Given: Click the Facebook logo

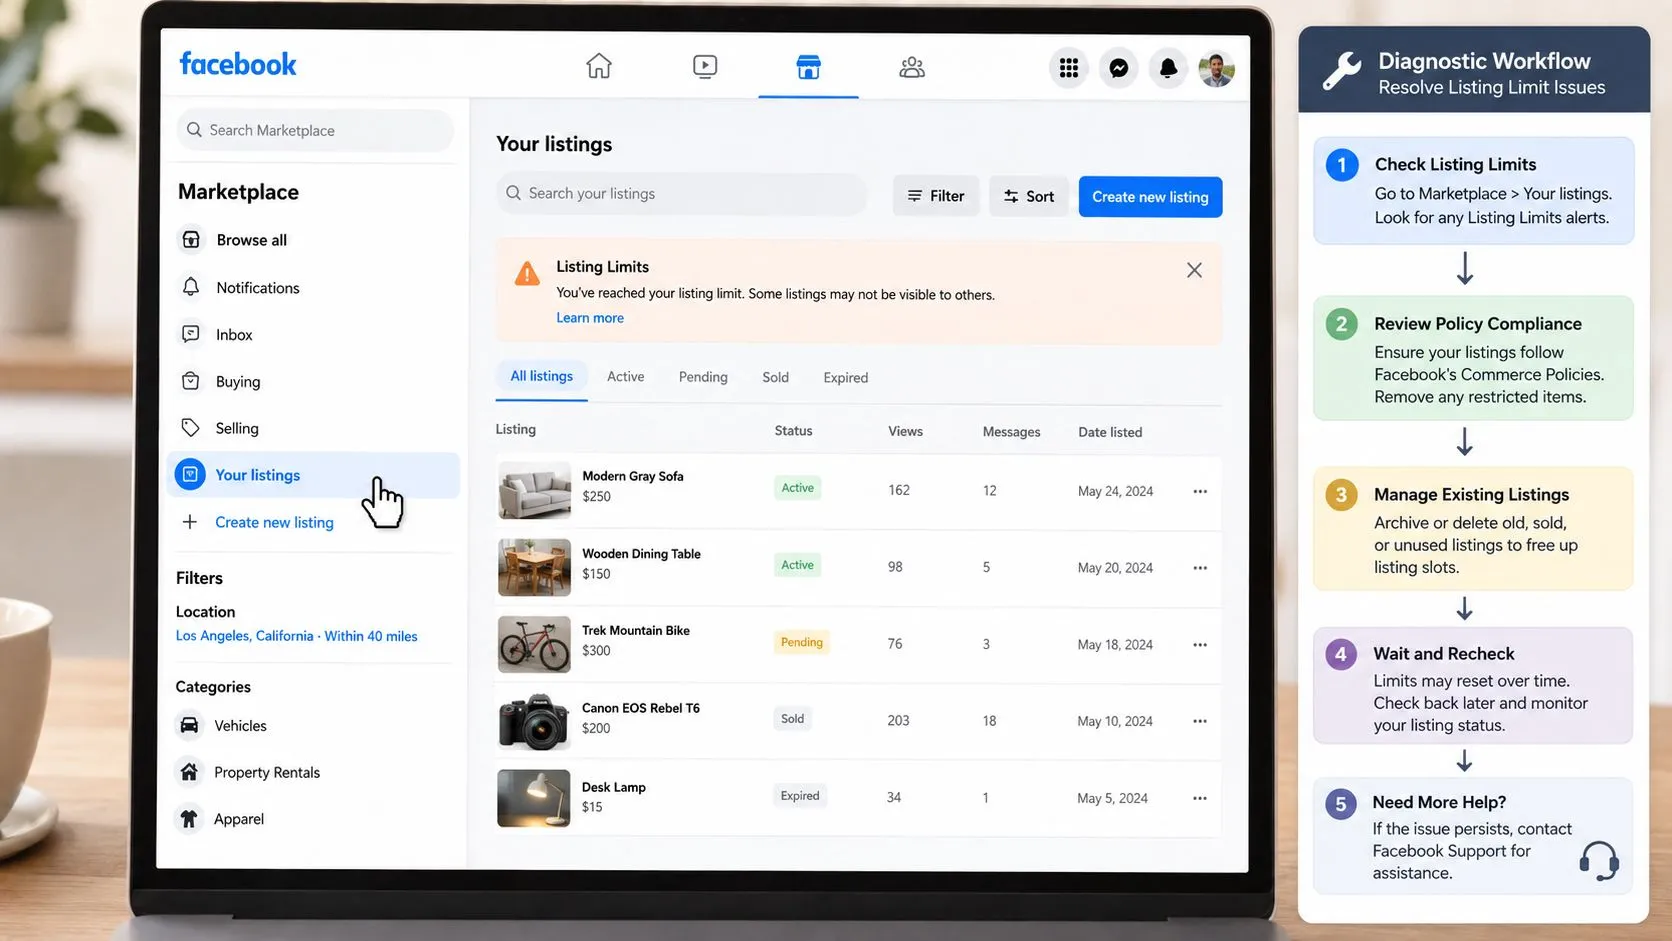Looking at the screenshot, I should click(238, 64).
